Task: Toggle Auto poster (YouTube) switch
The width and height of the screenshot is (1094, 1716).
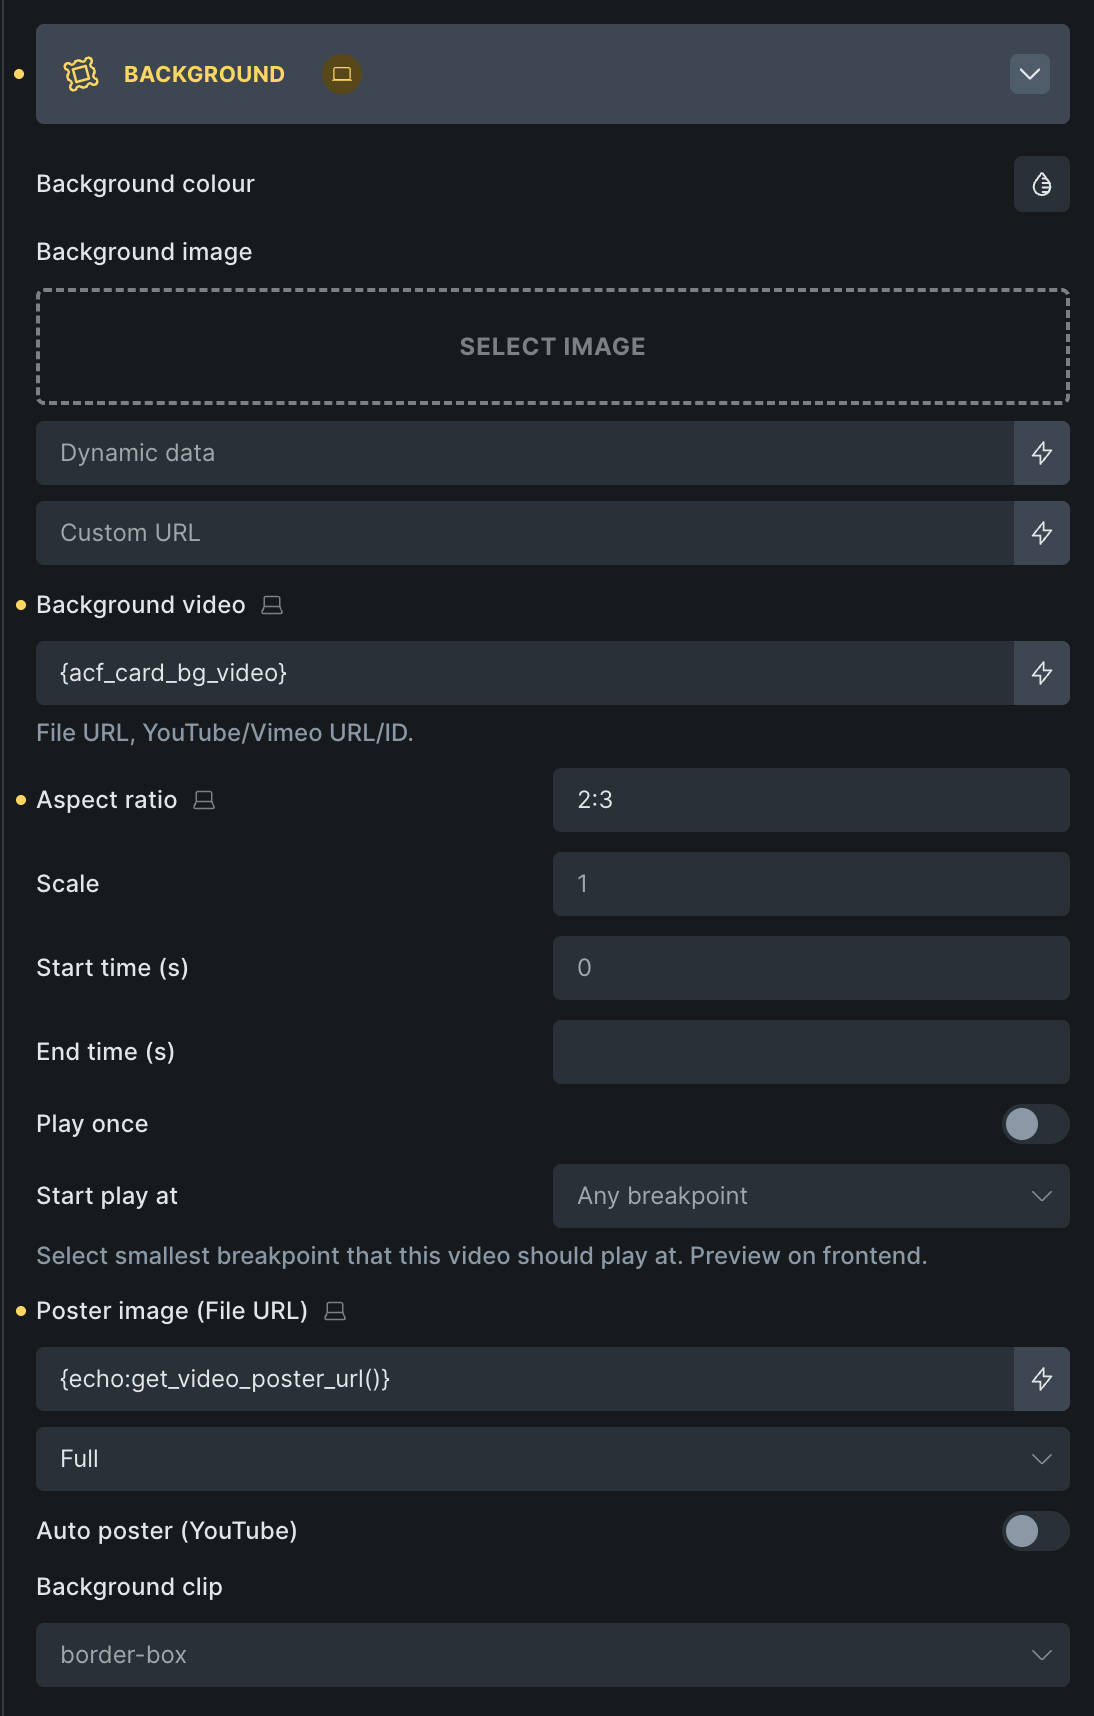Action: pyautogui.click(x=1035, y=1531)
